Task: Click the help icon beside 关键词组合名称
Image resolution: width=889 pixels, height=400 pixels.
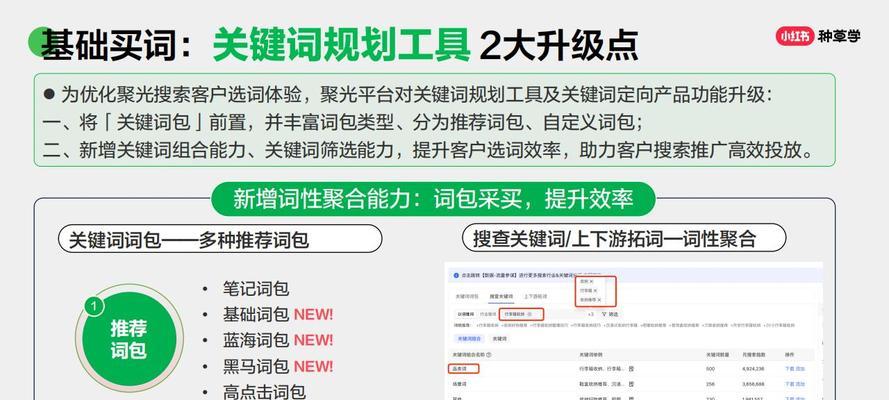Action: coord(489,355)
